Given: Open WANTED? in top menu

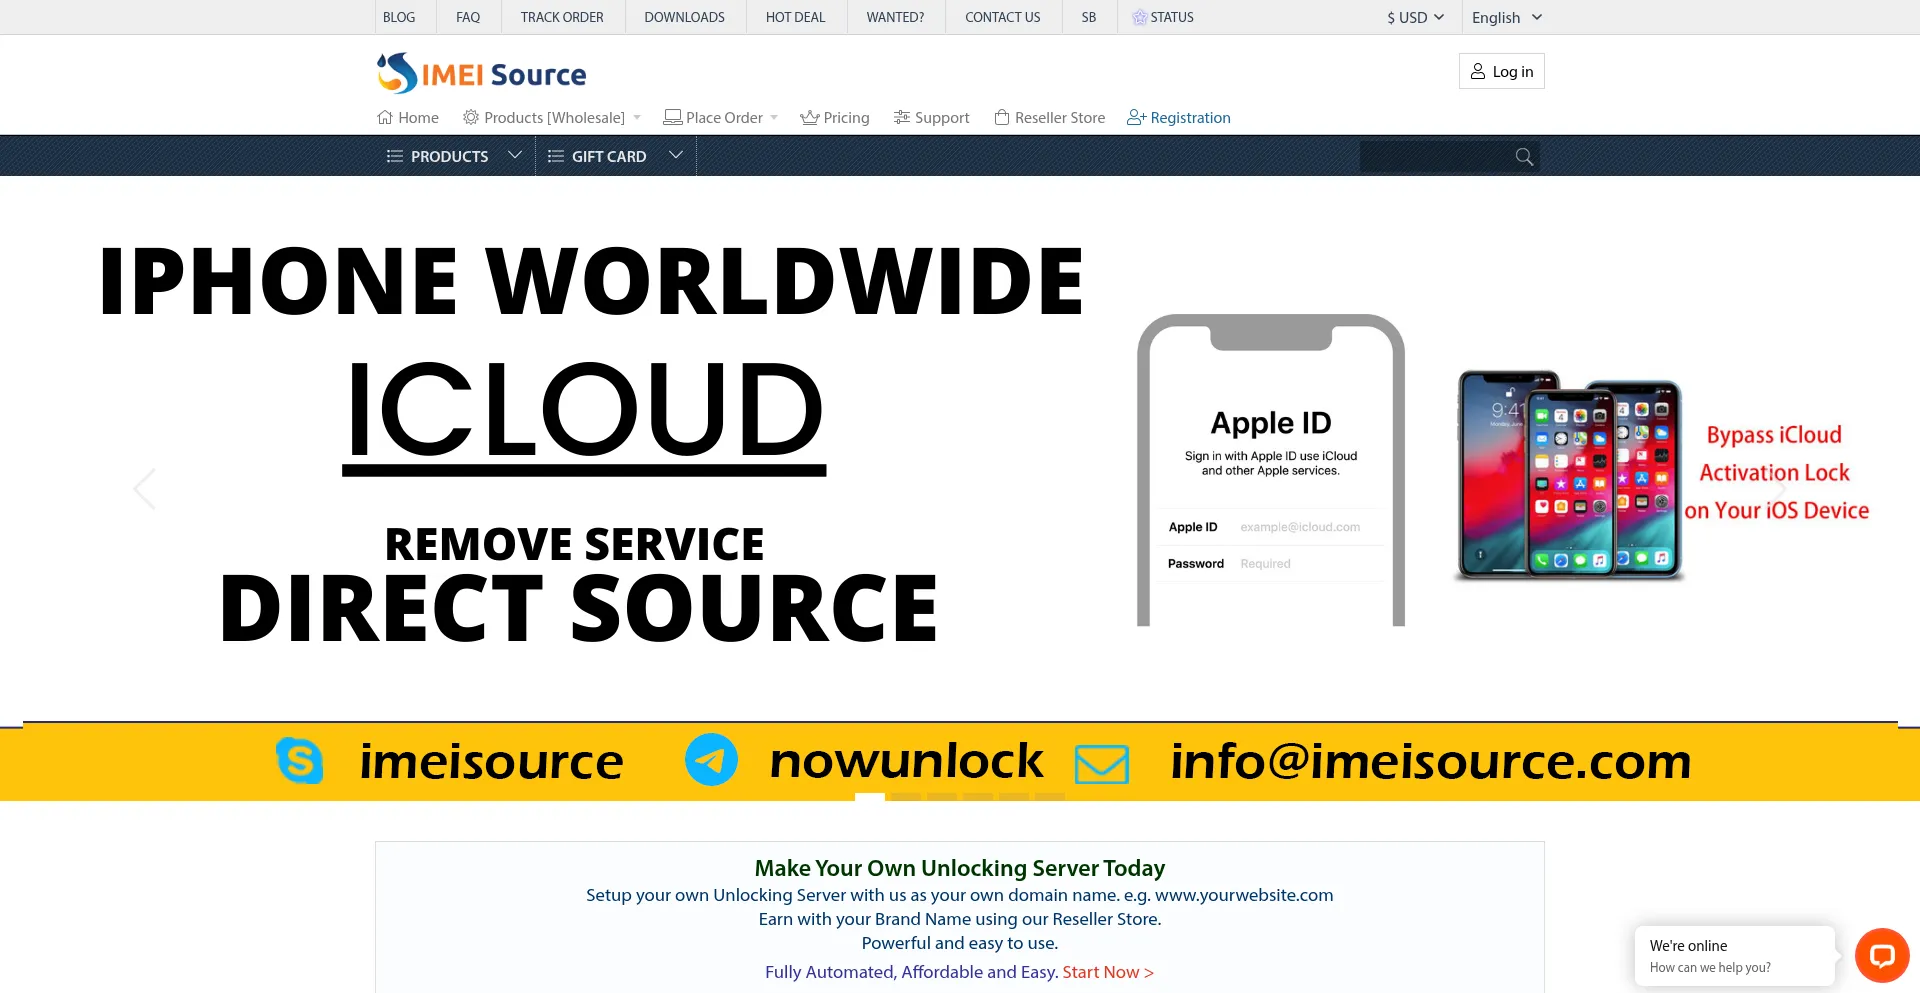Looking at the screenshot, I should tap(895, 17).
